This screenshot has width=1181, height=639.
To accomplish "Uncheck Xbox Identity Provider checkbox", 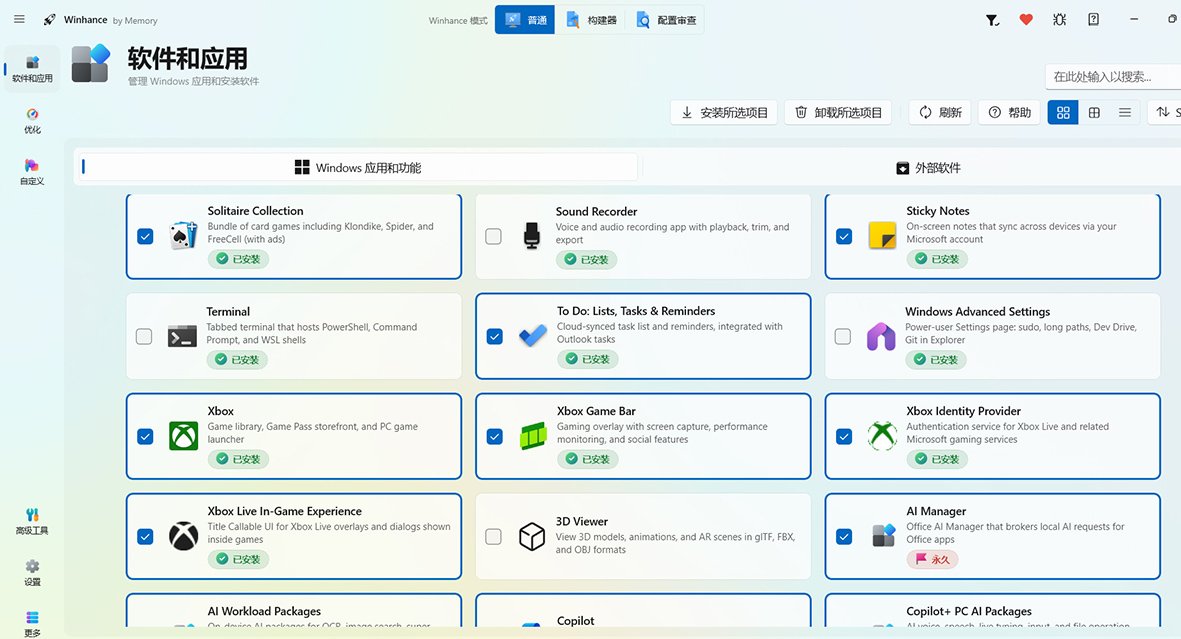I will point(844,436).
